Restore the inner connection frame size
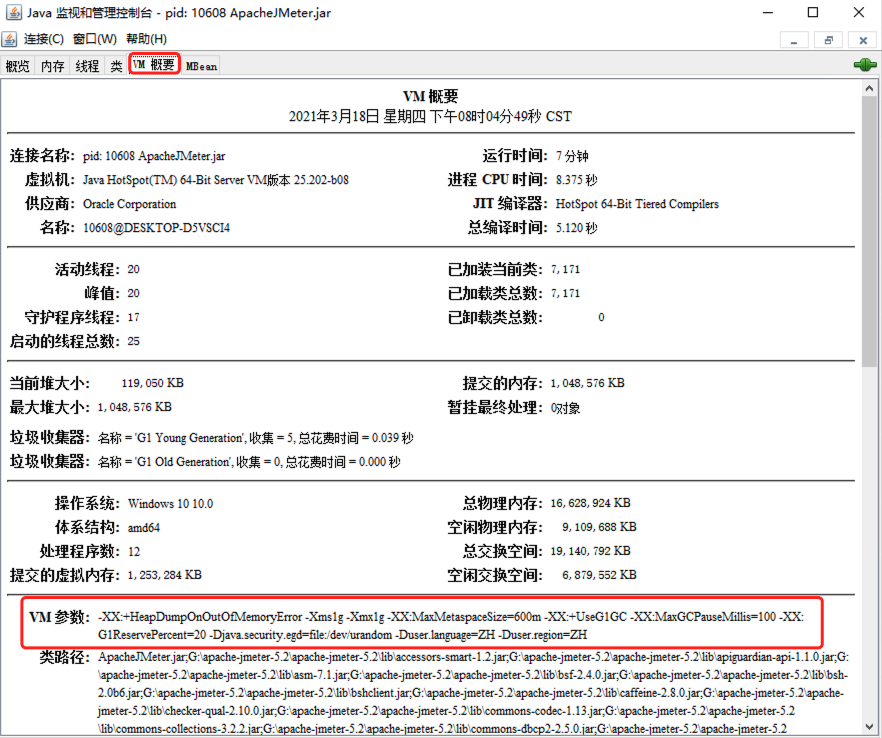The width and height of the screenshot is (882, 738). 828,40
